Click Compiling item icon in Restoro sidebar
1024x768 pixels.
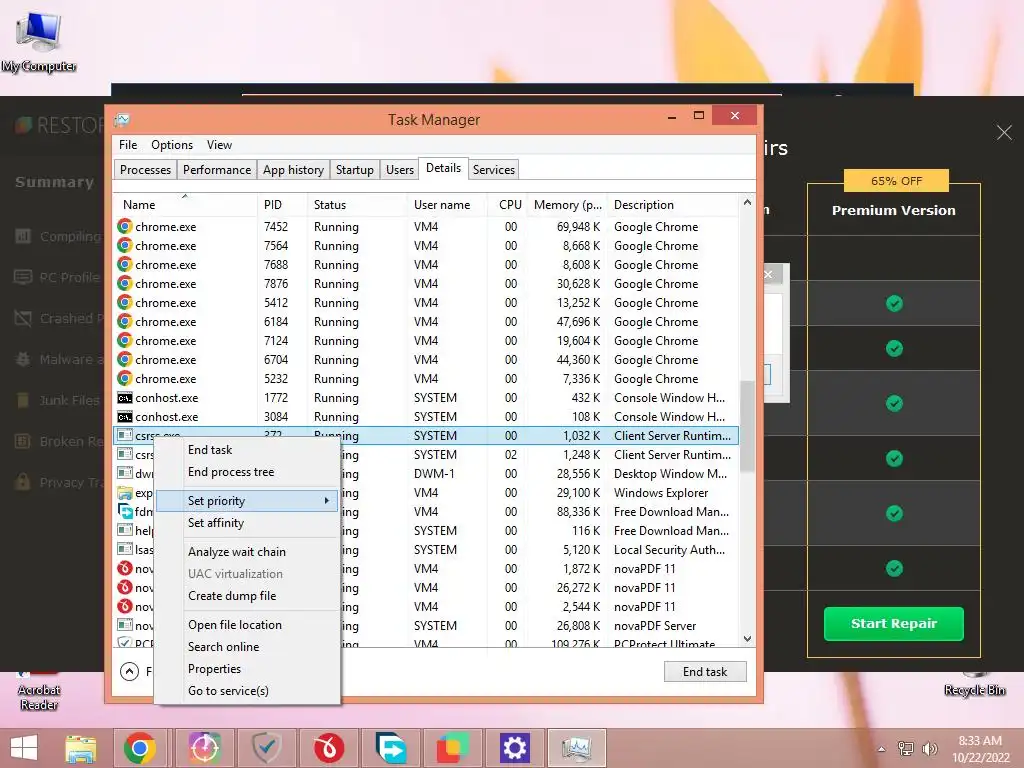pos(23,236)
